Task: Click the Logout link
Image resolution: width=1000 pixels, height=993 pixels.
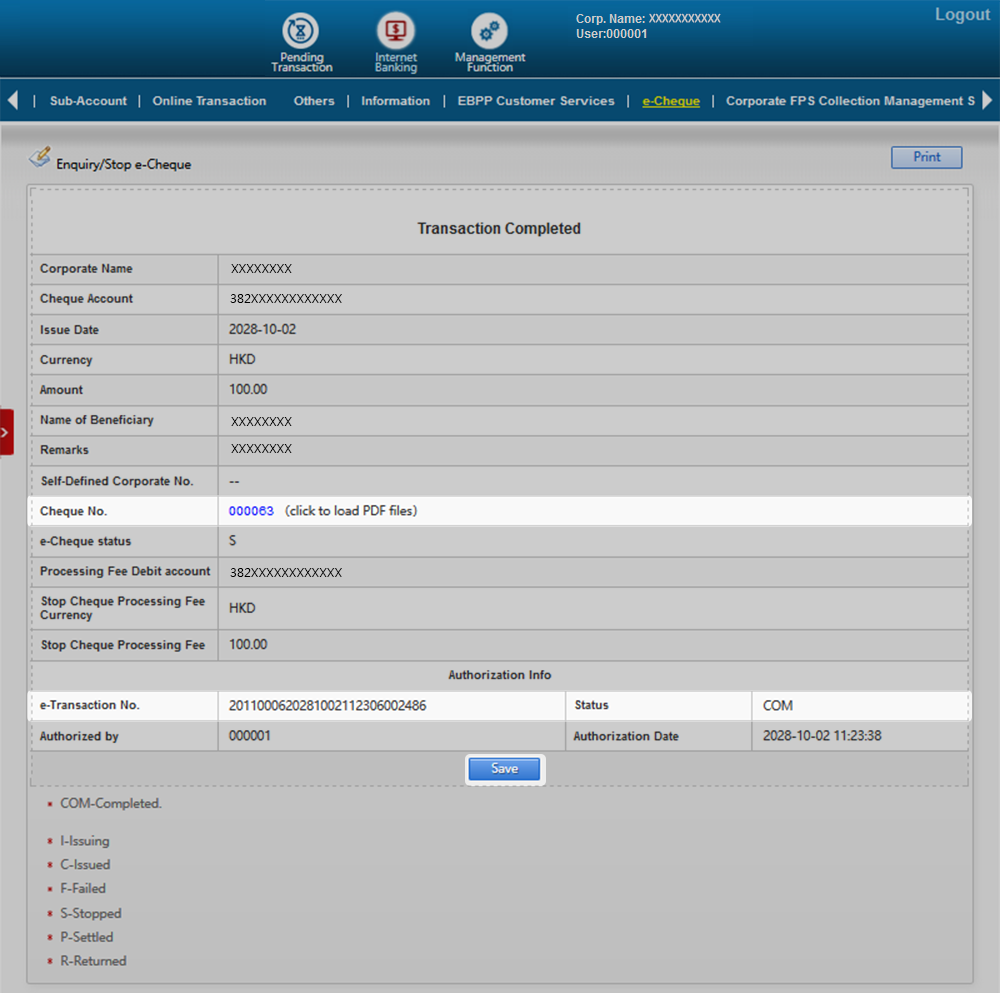Action: tap(962, 15)
